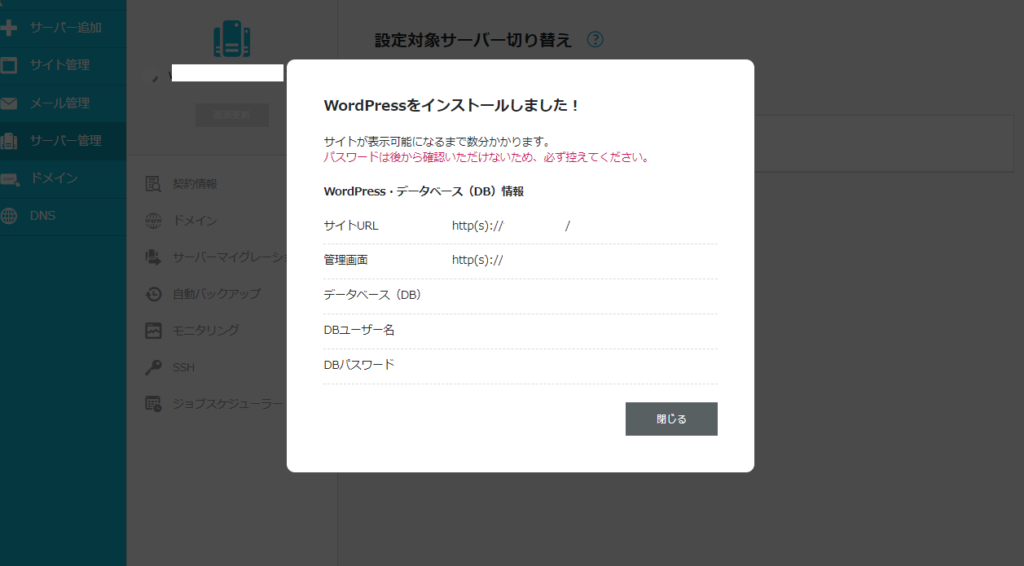Click the WordPressをインストールしました！ heading
Viewport: 1024px width, 566px height.
point(451,106)
